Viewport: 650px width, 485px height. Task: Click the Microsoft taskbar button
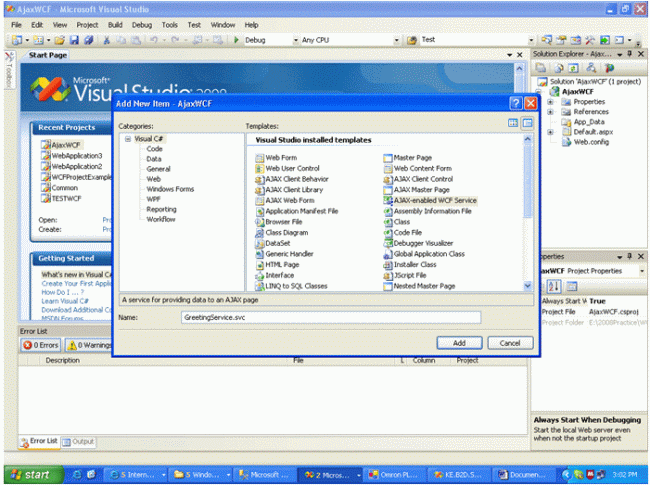[x=264, y=475]
